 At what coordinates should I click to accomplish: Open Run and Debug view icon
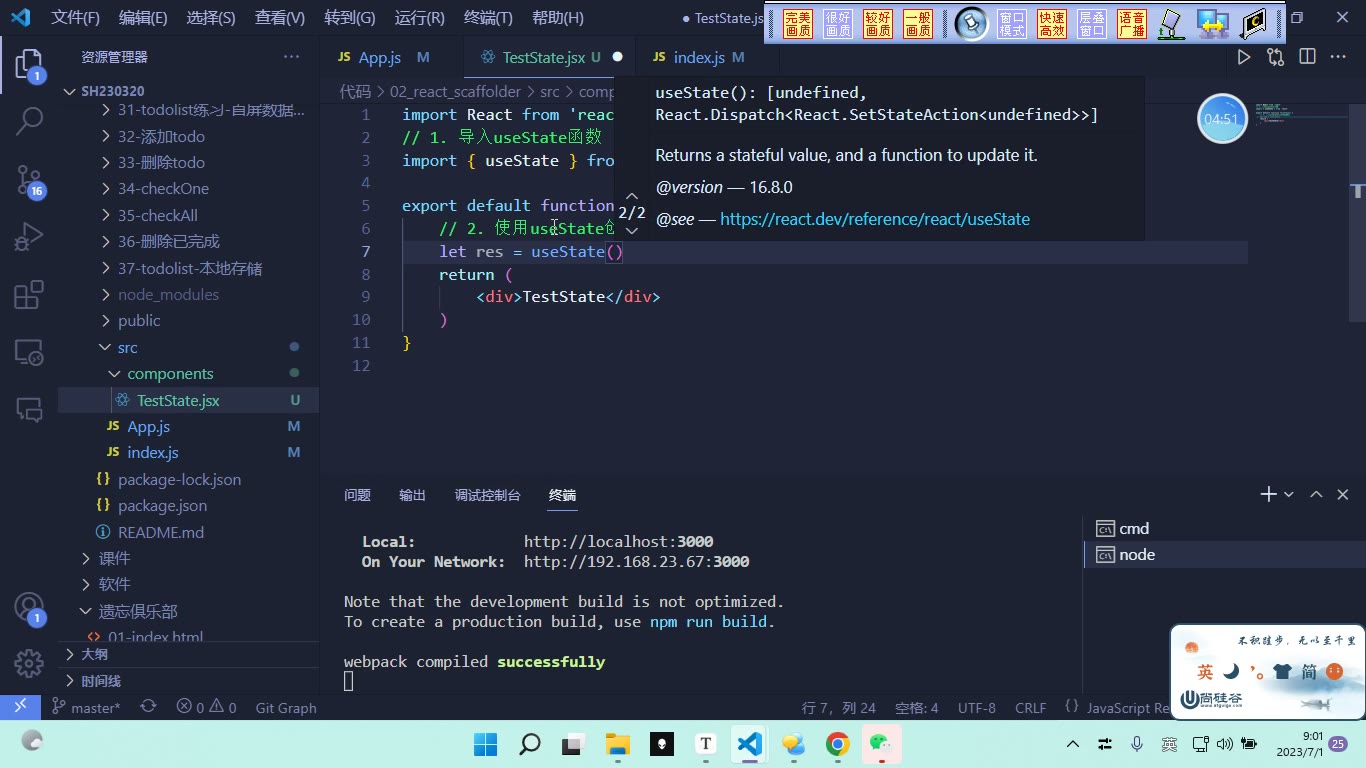tap(29, 237)
